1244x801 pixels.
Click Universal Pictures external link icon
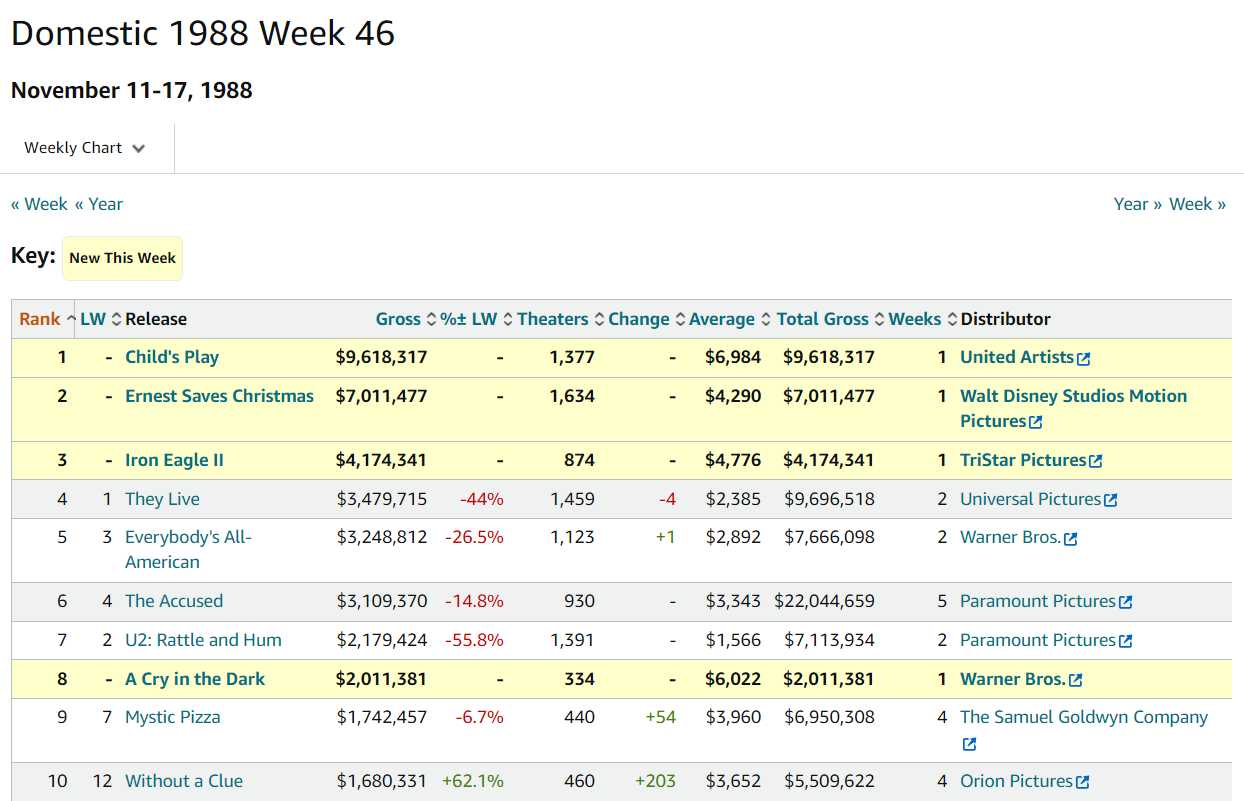click(1111, 501)
